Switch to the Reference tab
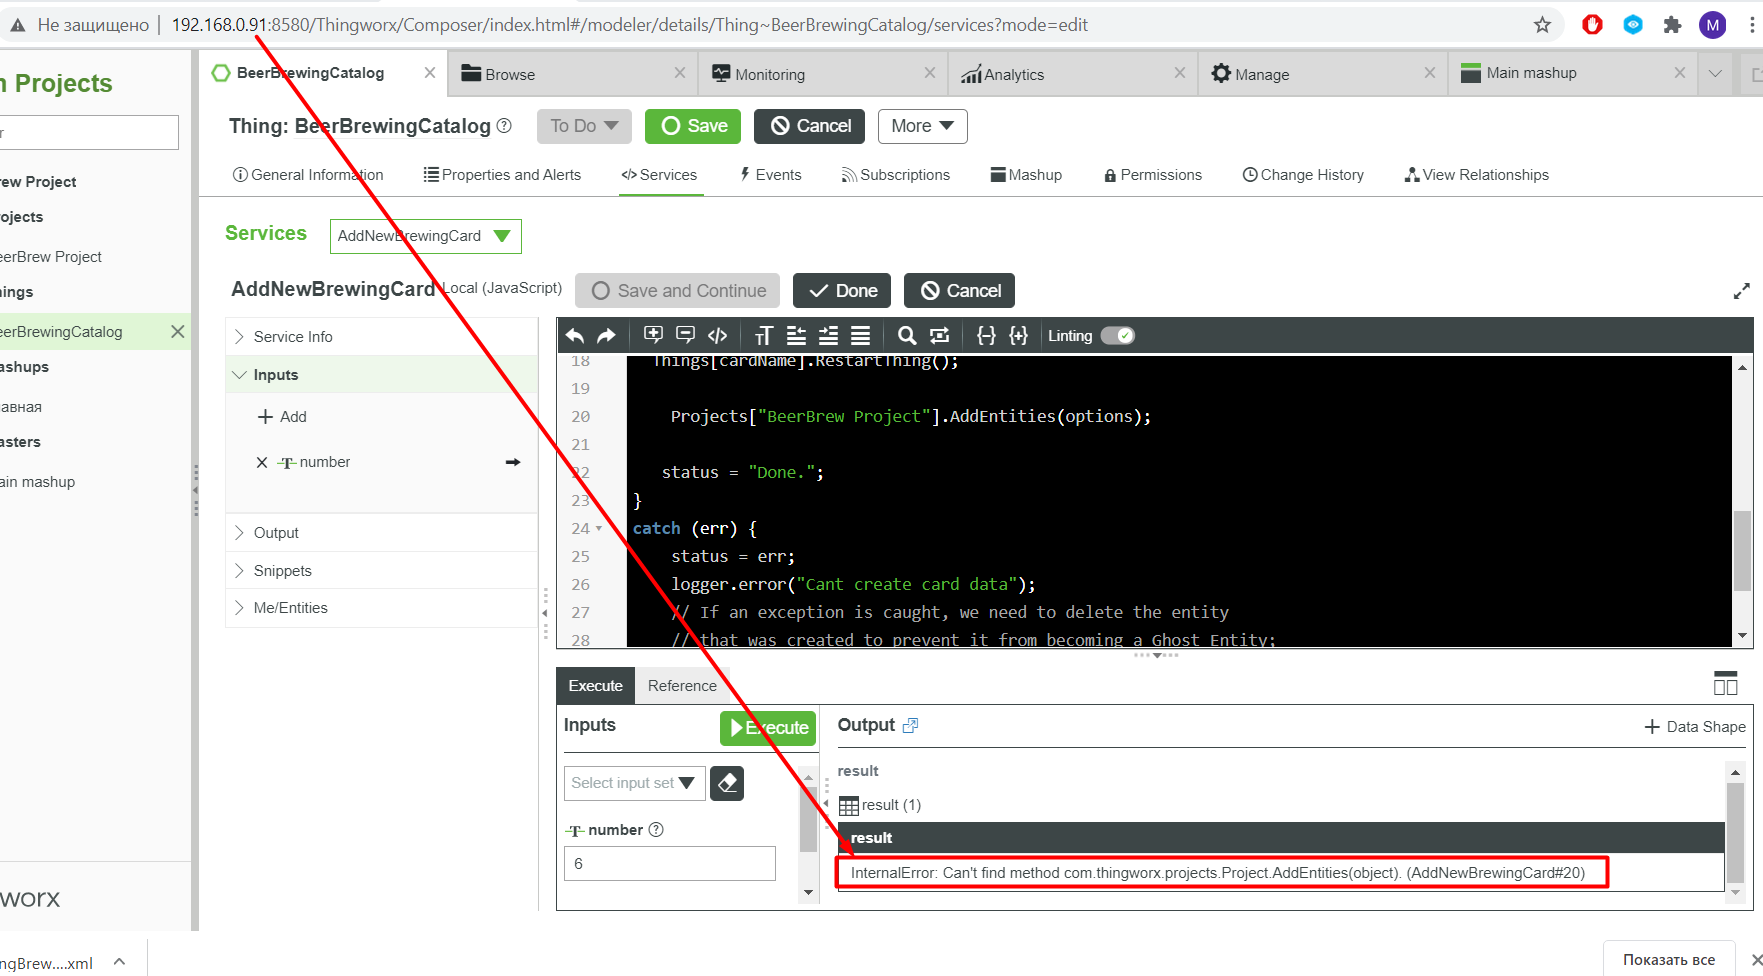Screen dimensions: 1763x976 [682, 686]
